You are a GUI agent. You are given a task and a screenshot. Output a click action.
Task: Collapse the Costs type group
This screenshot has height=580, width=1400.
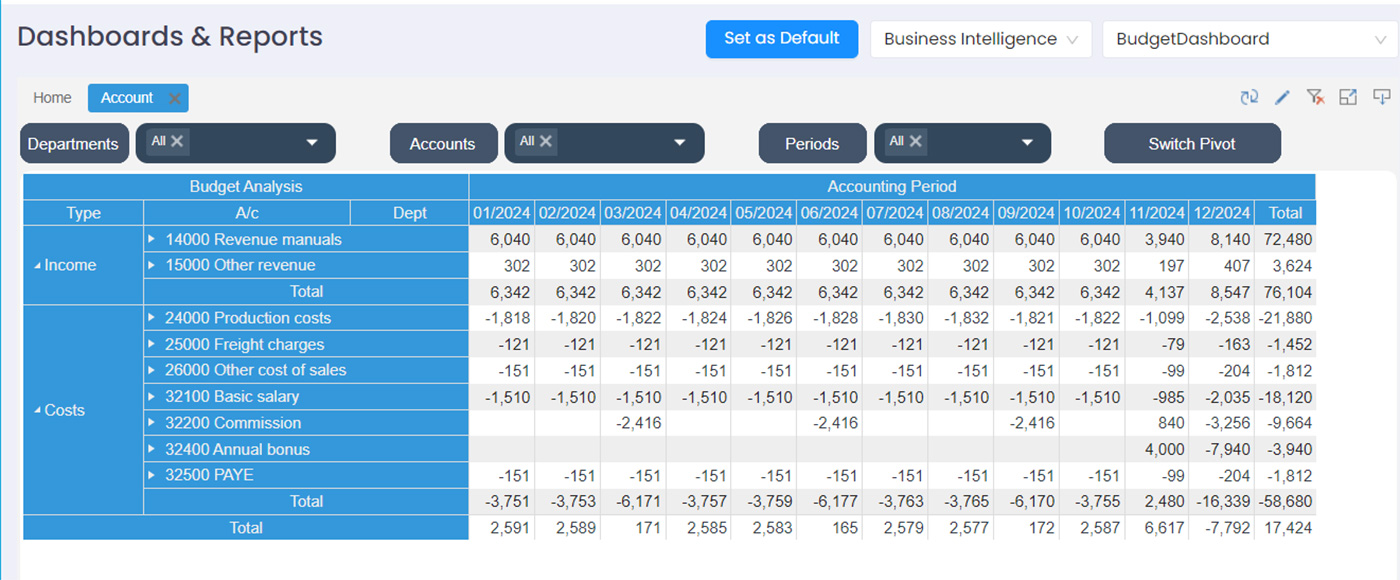[x=38, y=411]
